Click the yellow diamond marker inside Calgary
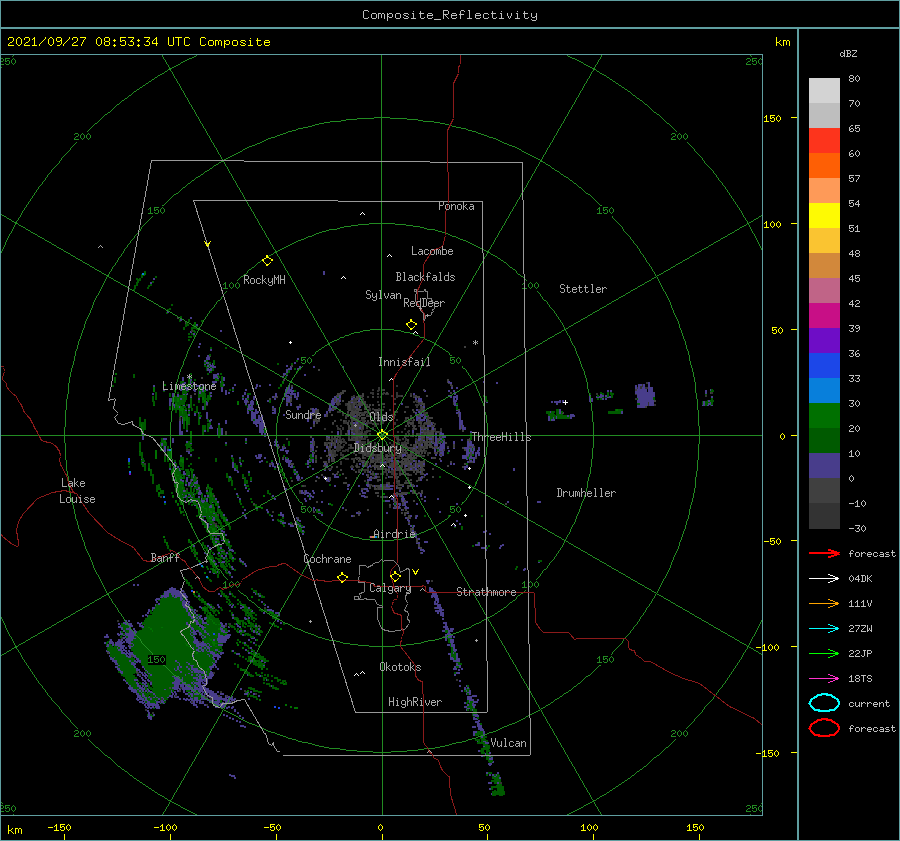The height and width of the screenshot is (841, 900). pyautogui.click(x=395, y=576)
